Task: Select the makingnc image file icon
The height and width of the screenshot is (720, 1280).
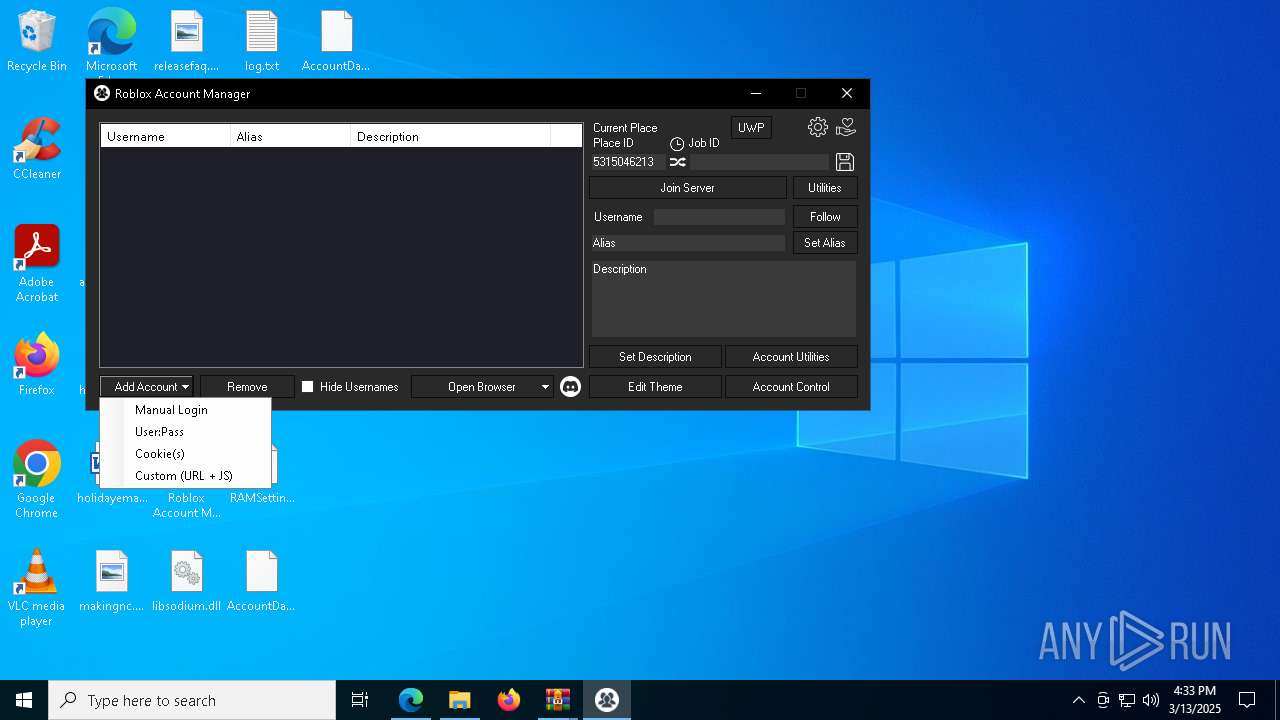Action: (112, 581)
